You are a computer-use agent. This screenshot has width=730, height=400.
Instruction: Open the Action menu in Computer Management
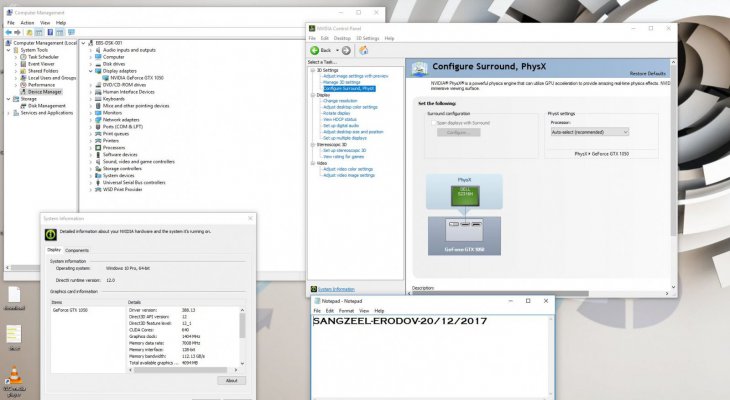pos(27,23)
